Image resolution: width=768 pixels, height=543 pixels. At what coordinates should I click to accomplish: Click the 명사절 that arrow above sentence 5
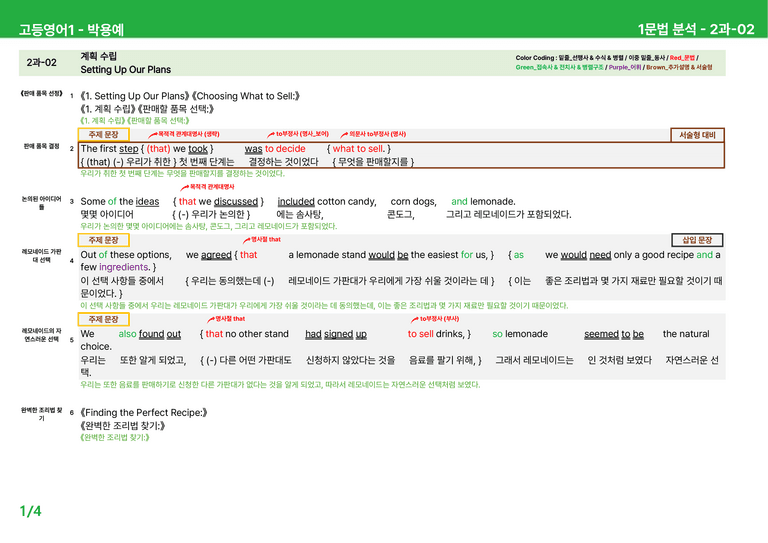pyautogui.click(x=211, y=319)
